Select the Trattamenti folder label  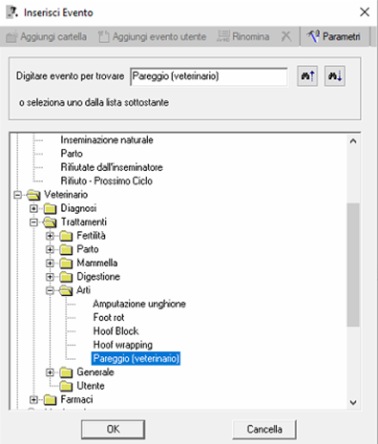[x=84, y=222]
